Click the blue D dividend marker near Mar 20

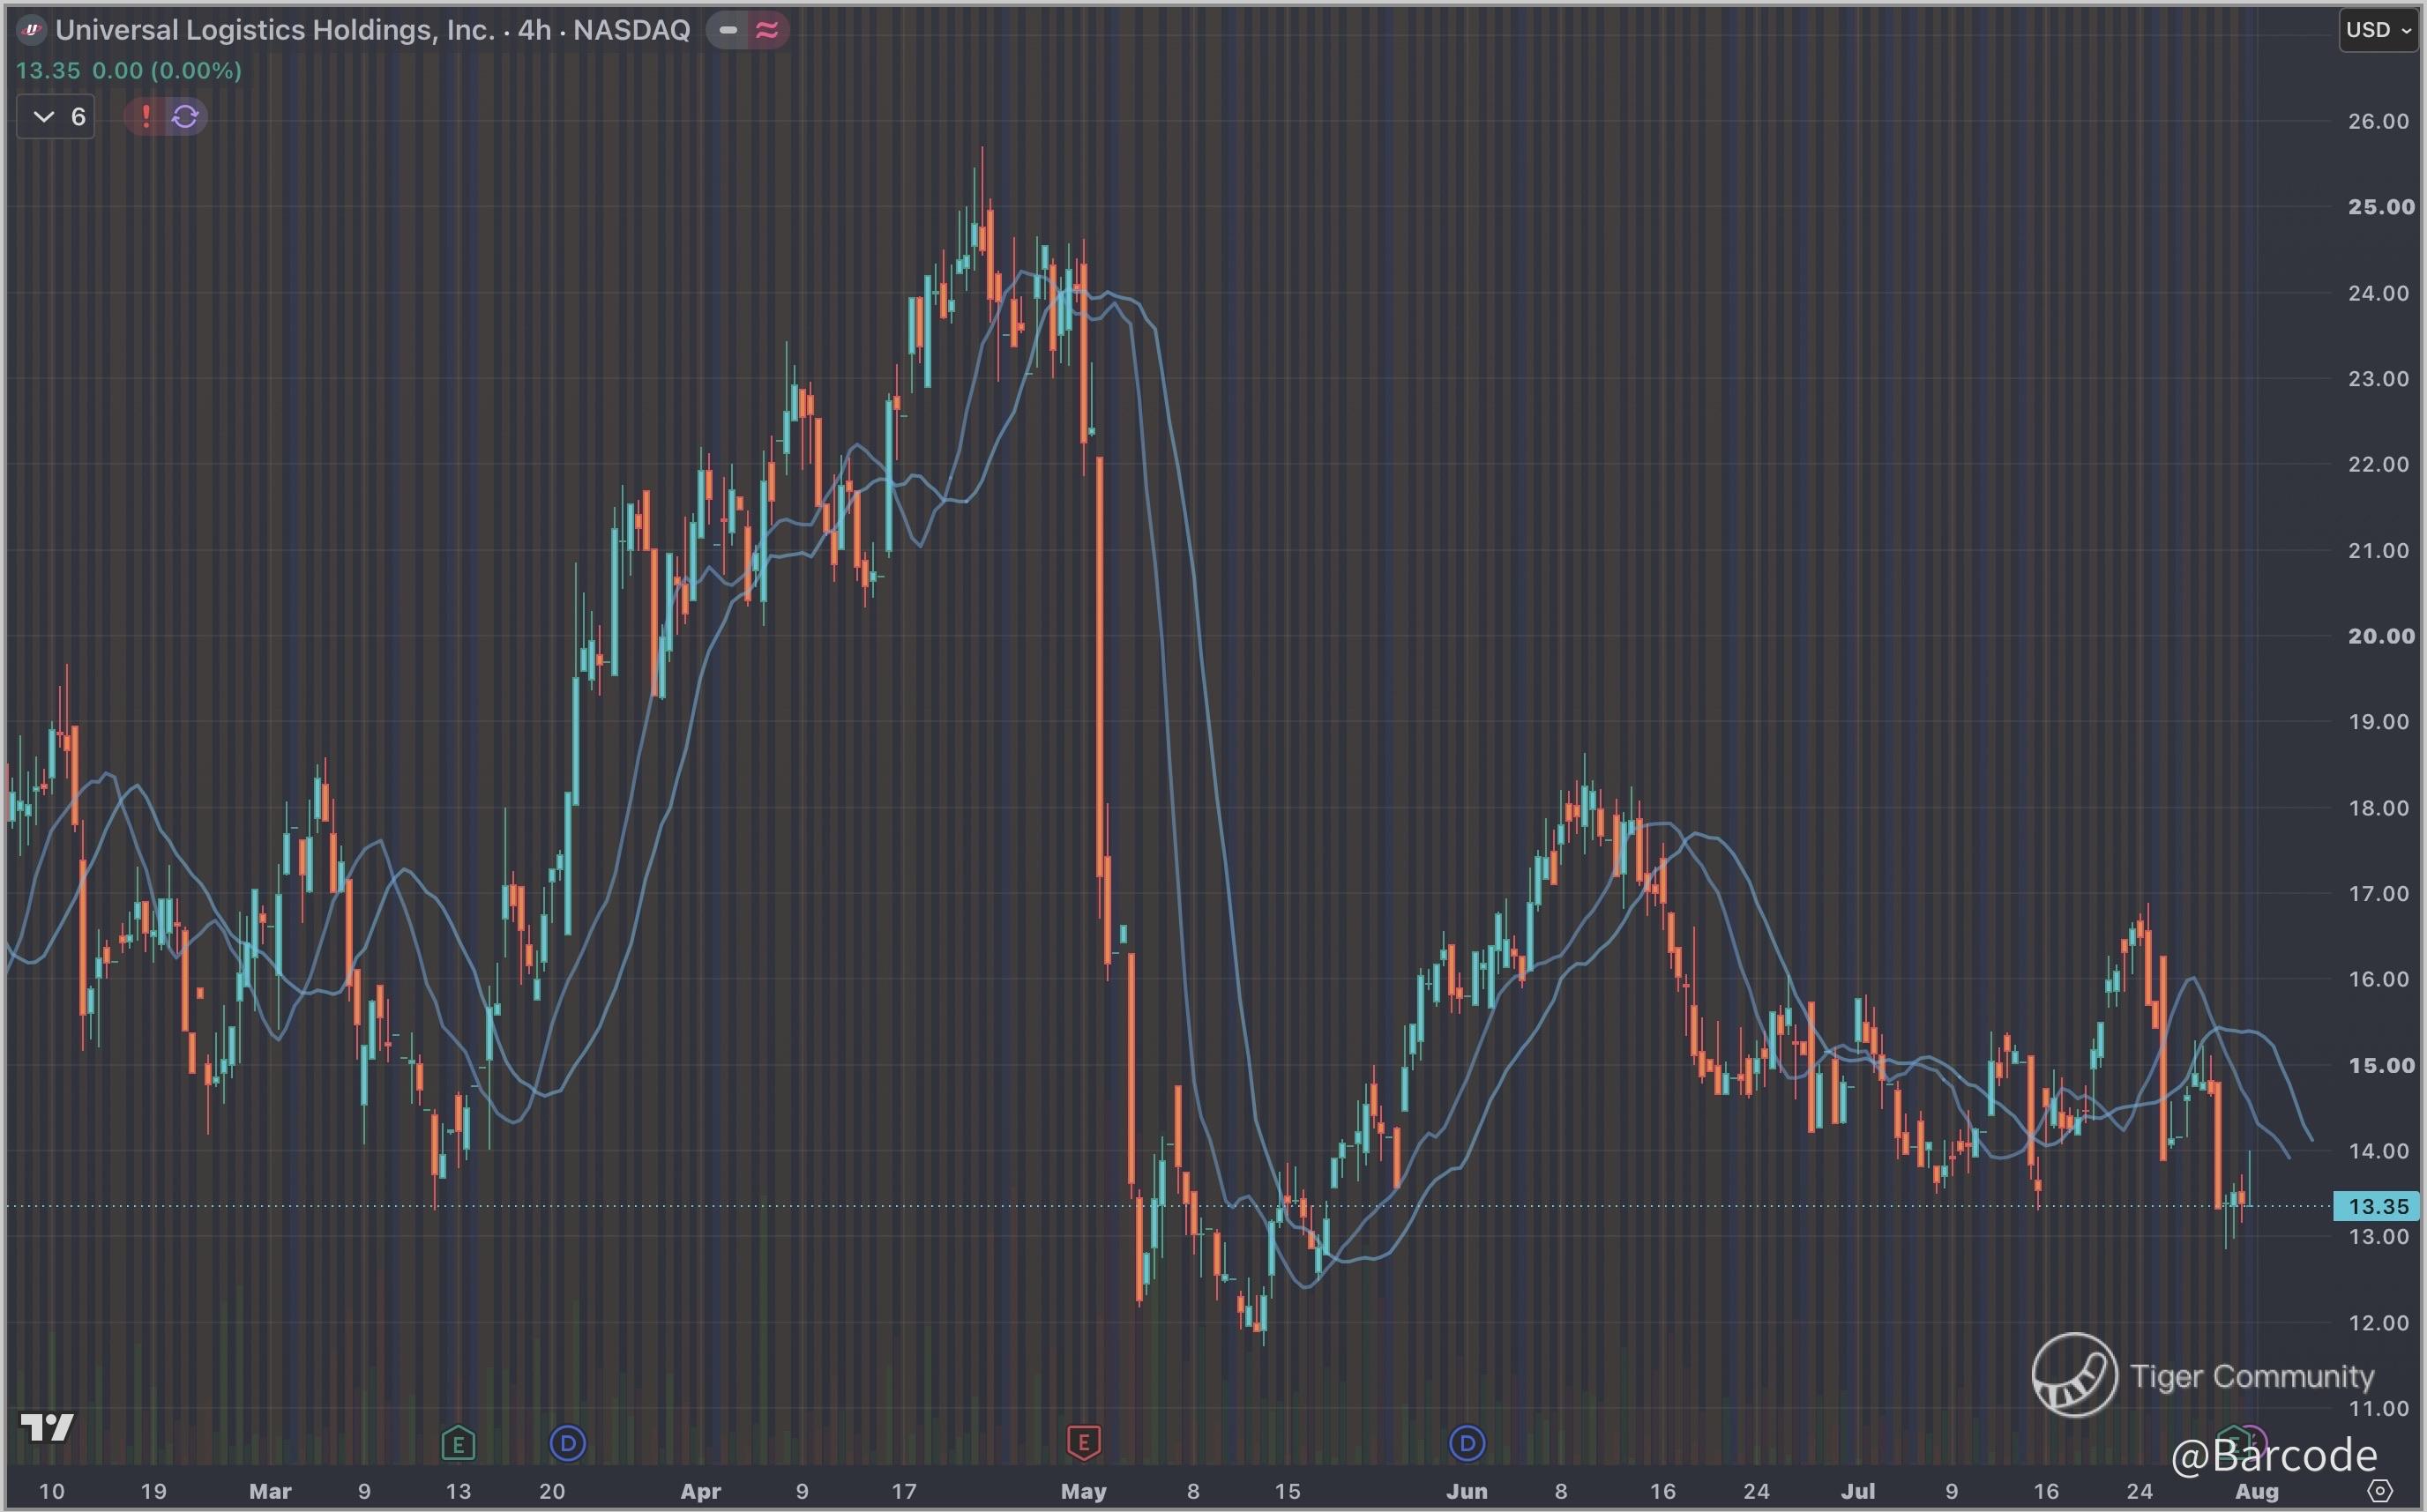pyautogui.click(x=568, y=1443)
